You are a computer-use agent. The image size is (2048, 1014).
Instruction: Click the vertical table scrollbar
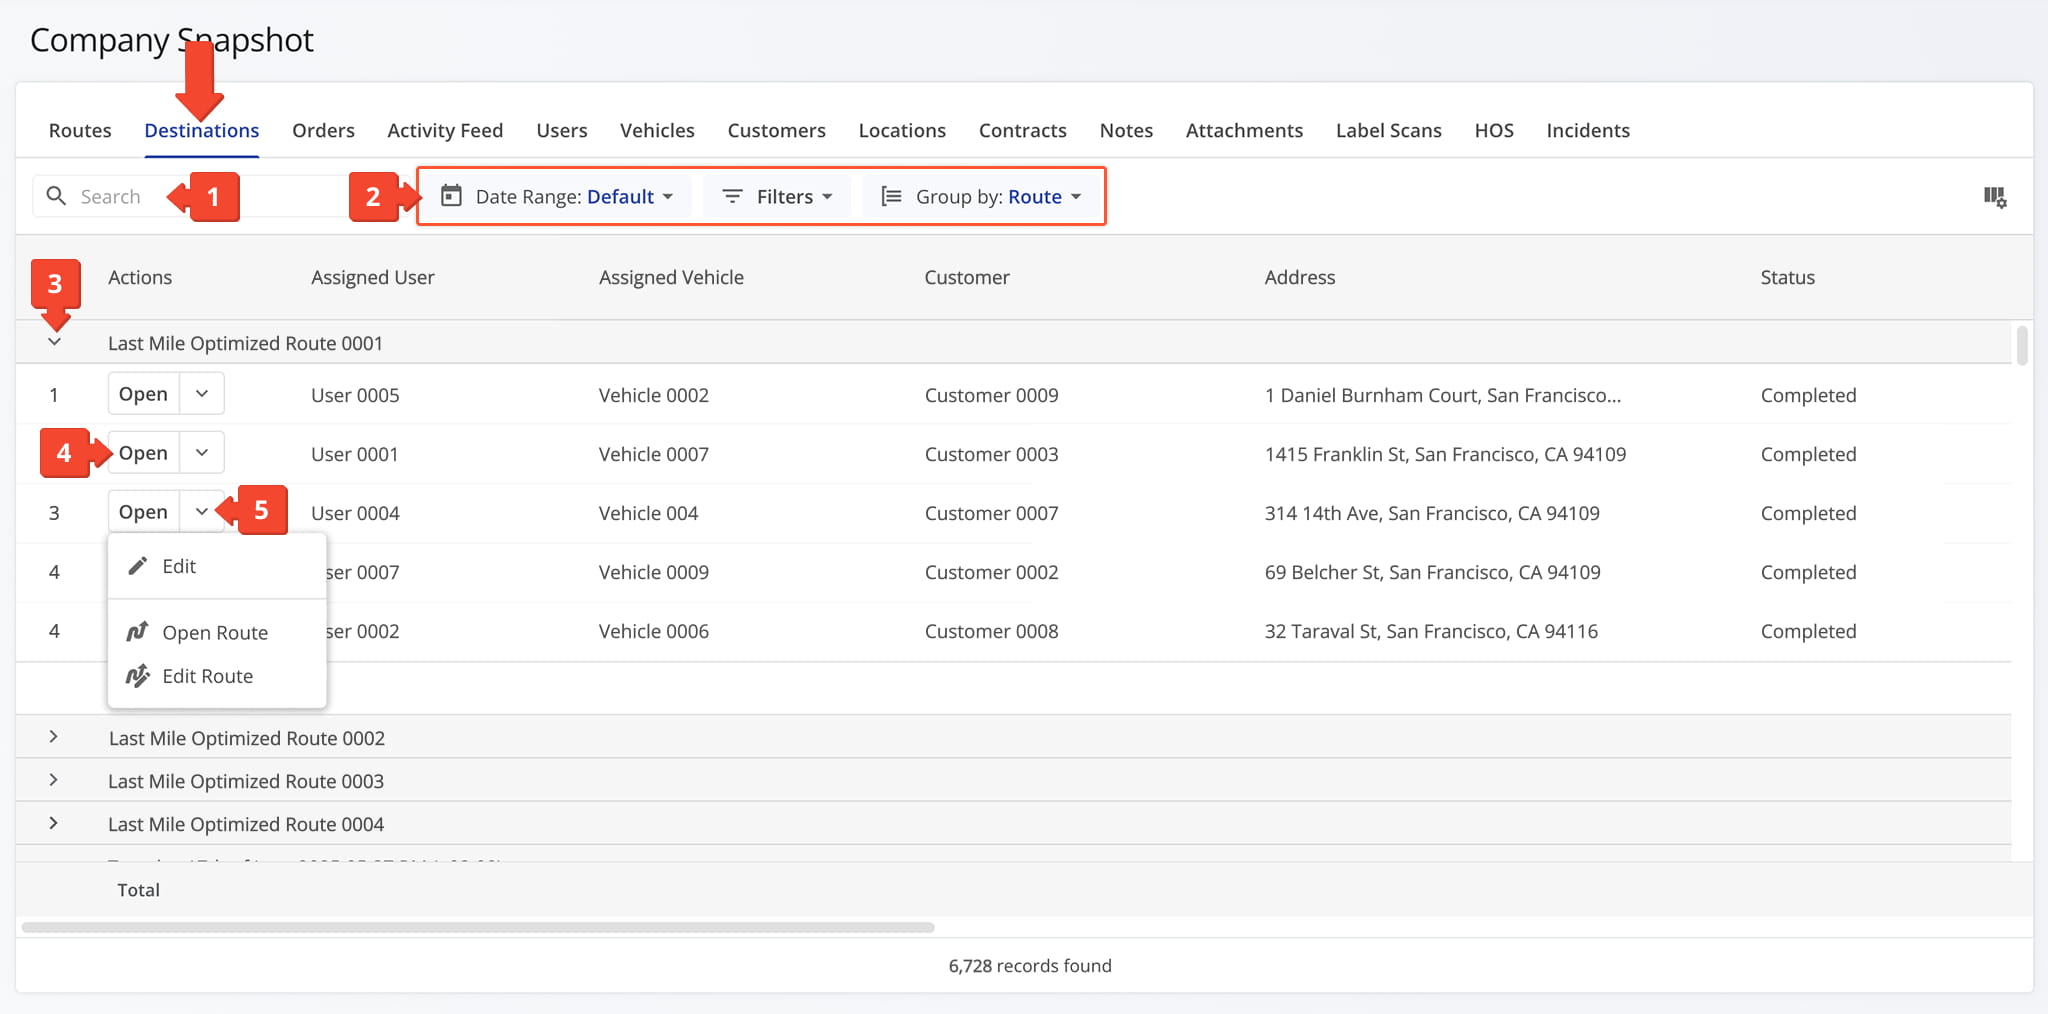pos(2022,346)
